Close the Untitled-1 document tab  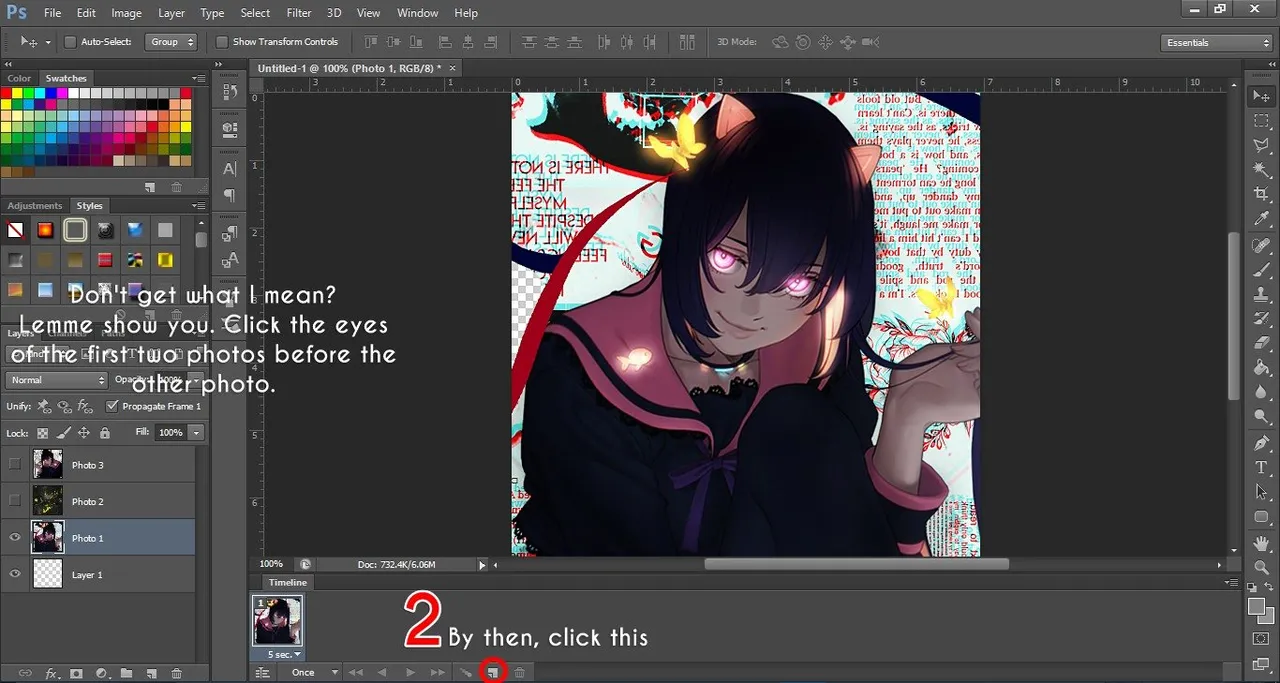(x=452, y=68)
